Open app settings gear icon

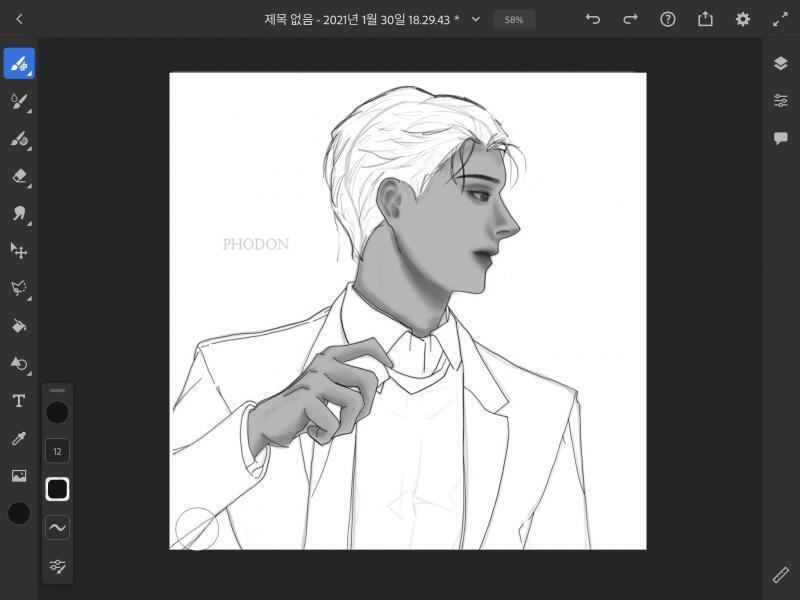click(743, 19)
